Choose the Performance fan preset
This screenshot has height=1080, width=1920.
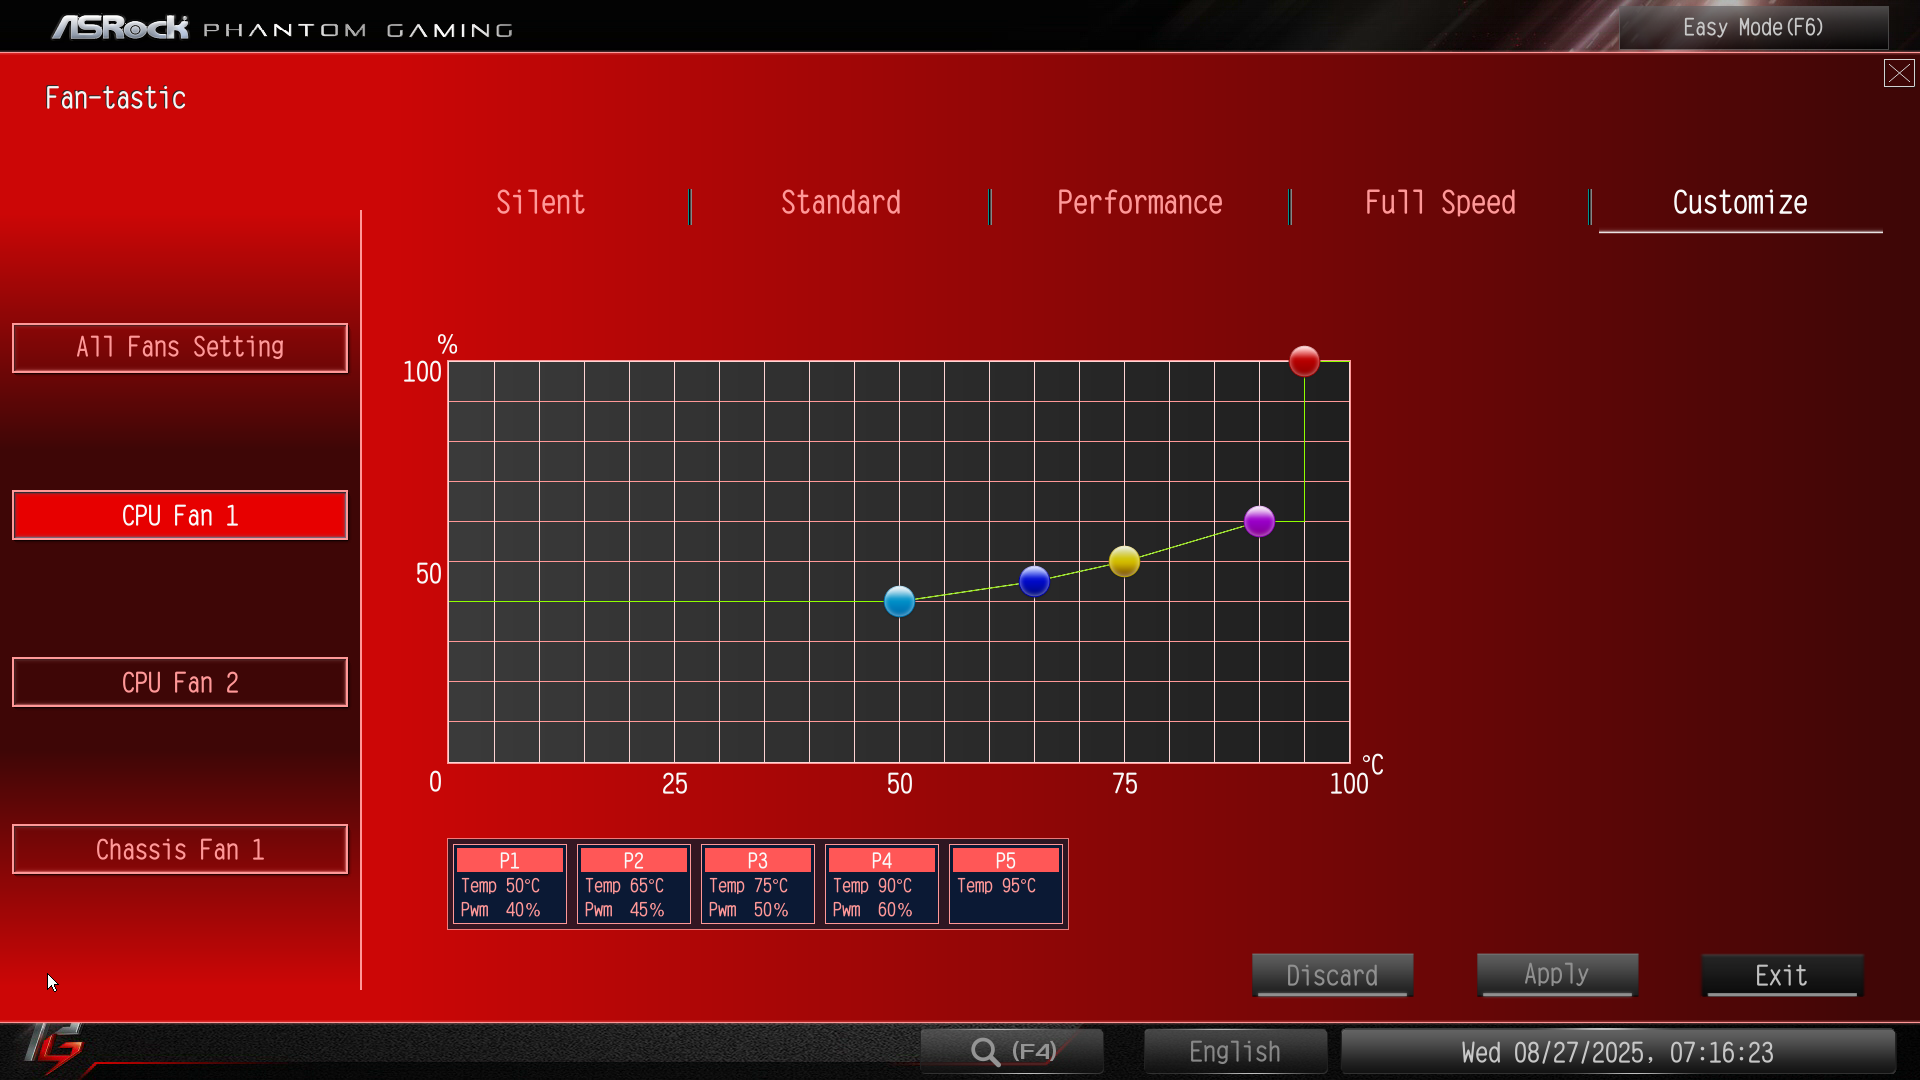coord(1139,203)
